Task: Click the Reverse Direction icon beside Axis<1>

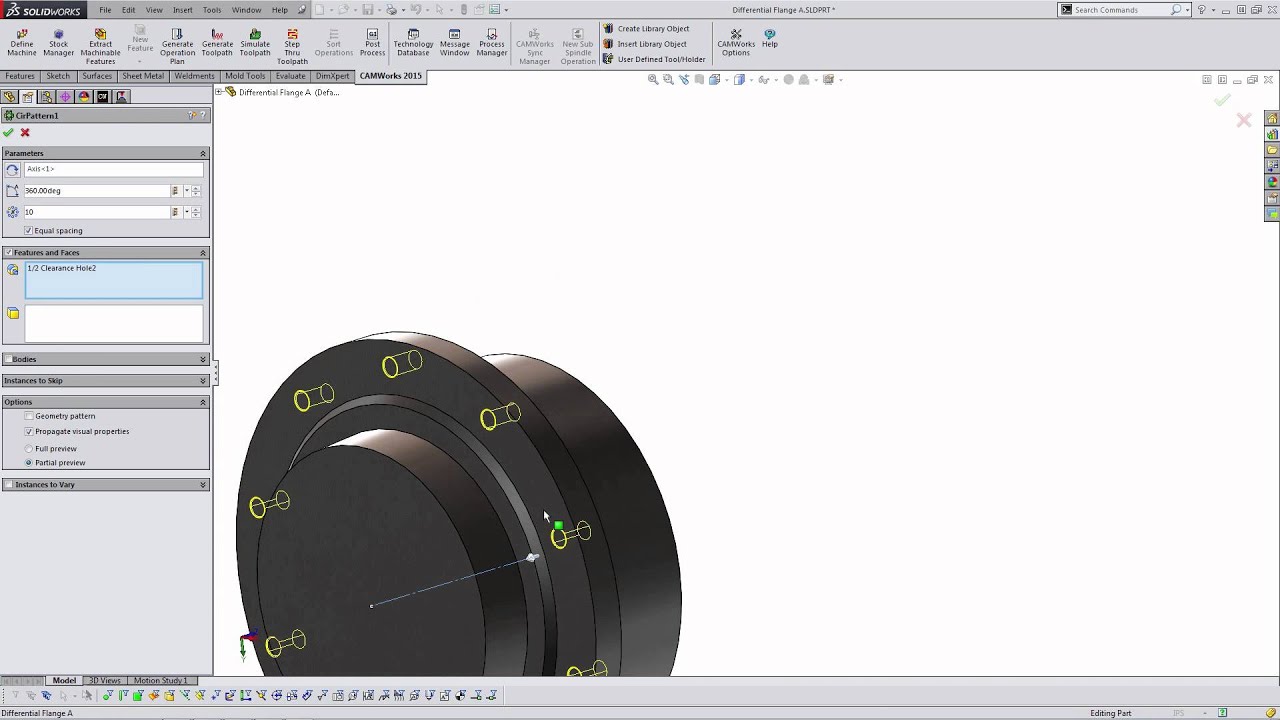Action: point(13,169)
